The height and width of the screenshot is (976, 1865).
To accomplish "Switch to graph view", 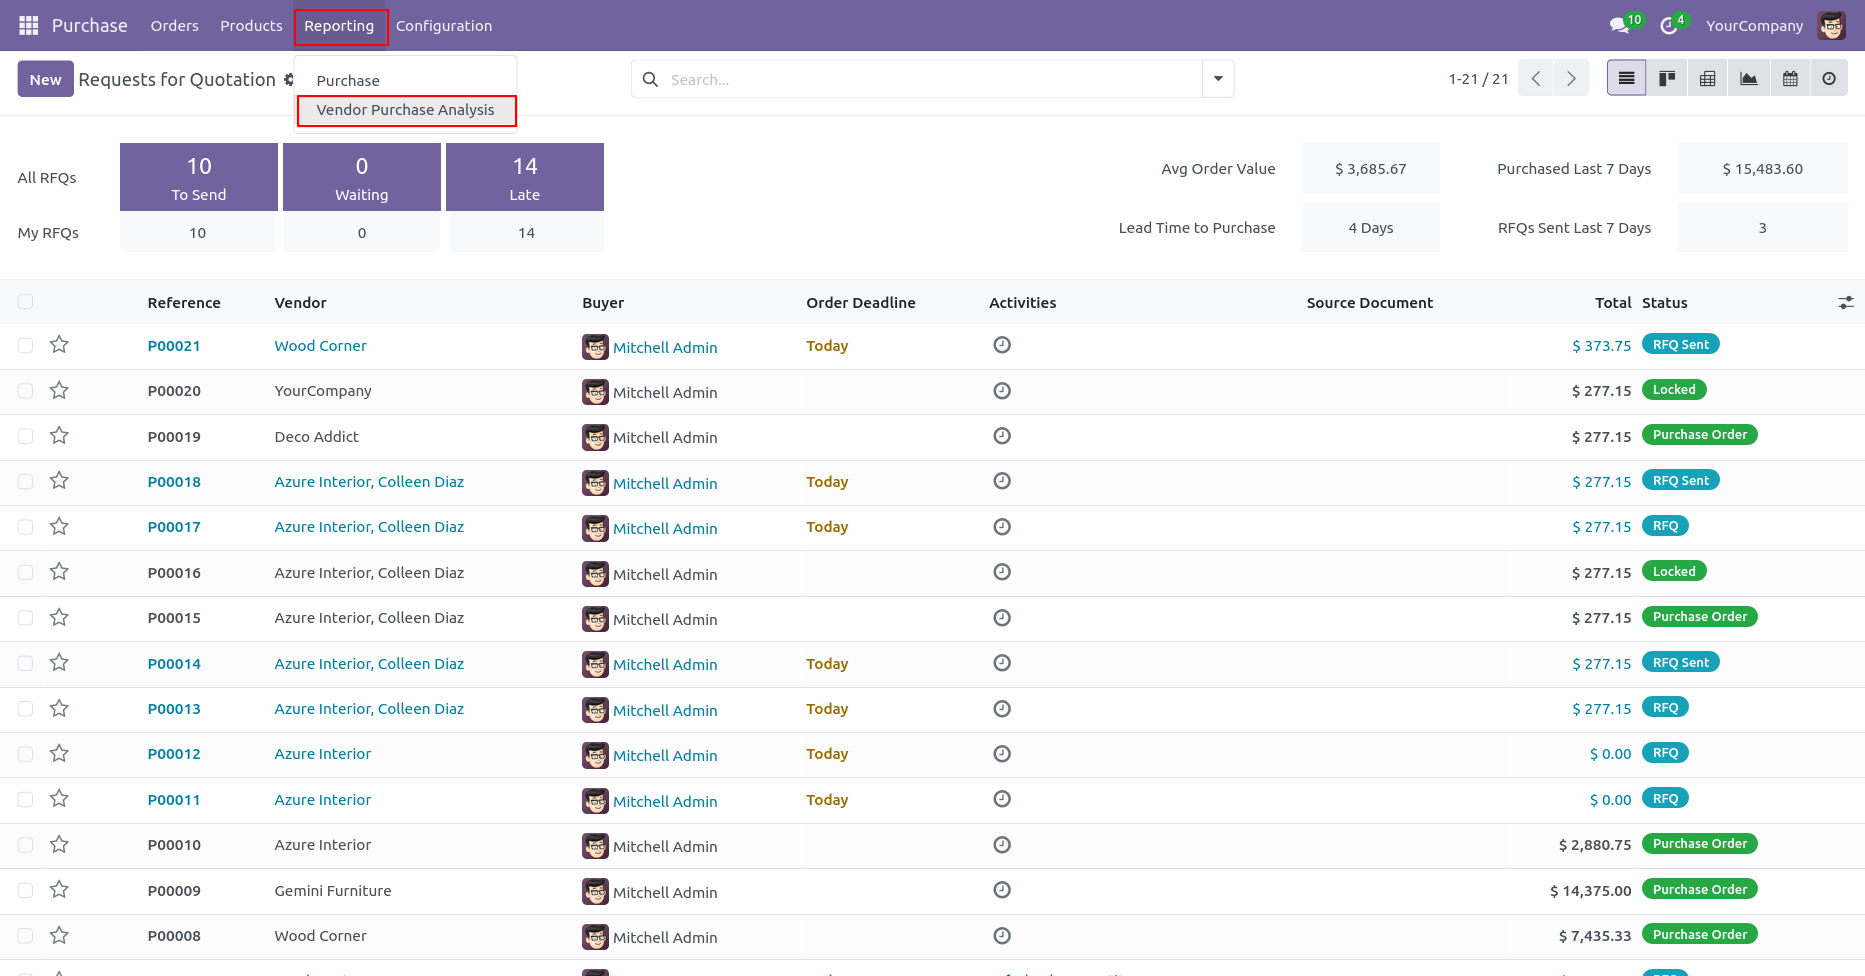I will tap(1749, 78).
